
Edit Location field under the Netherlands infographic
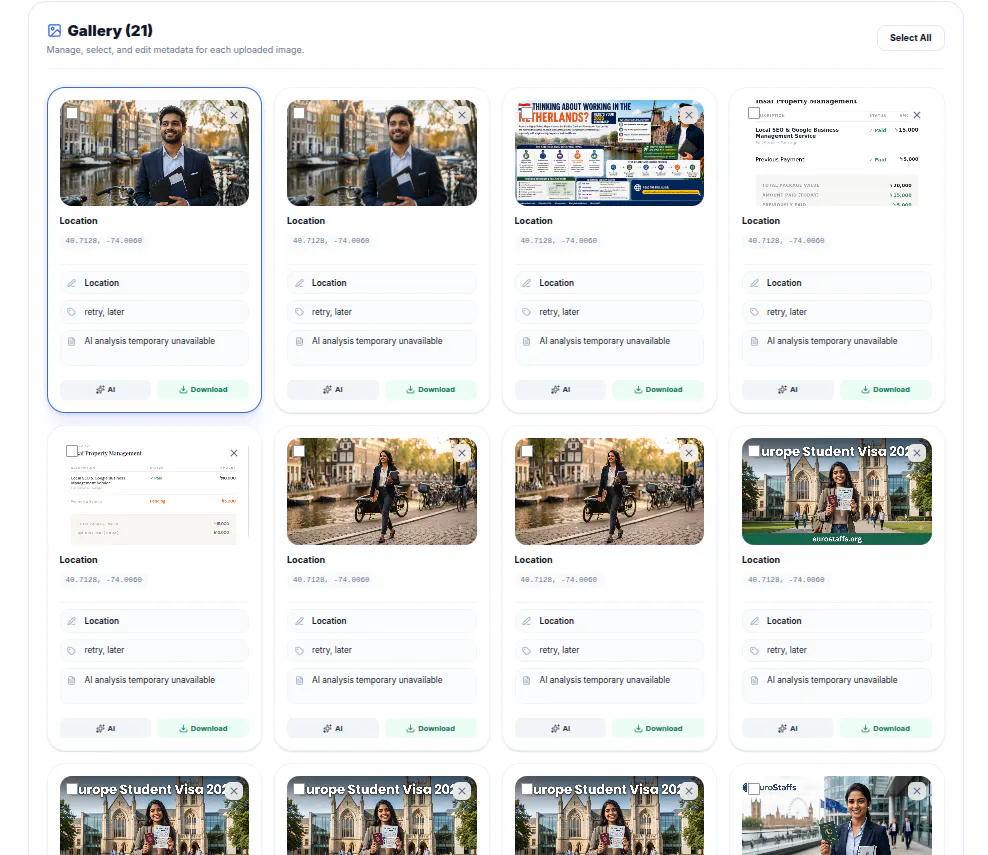pos(609,283)
